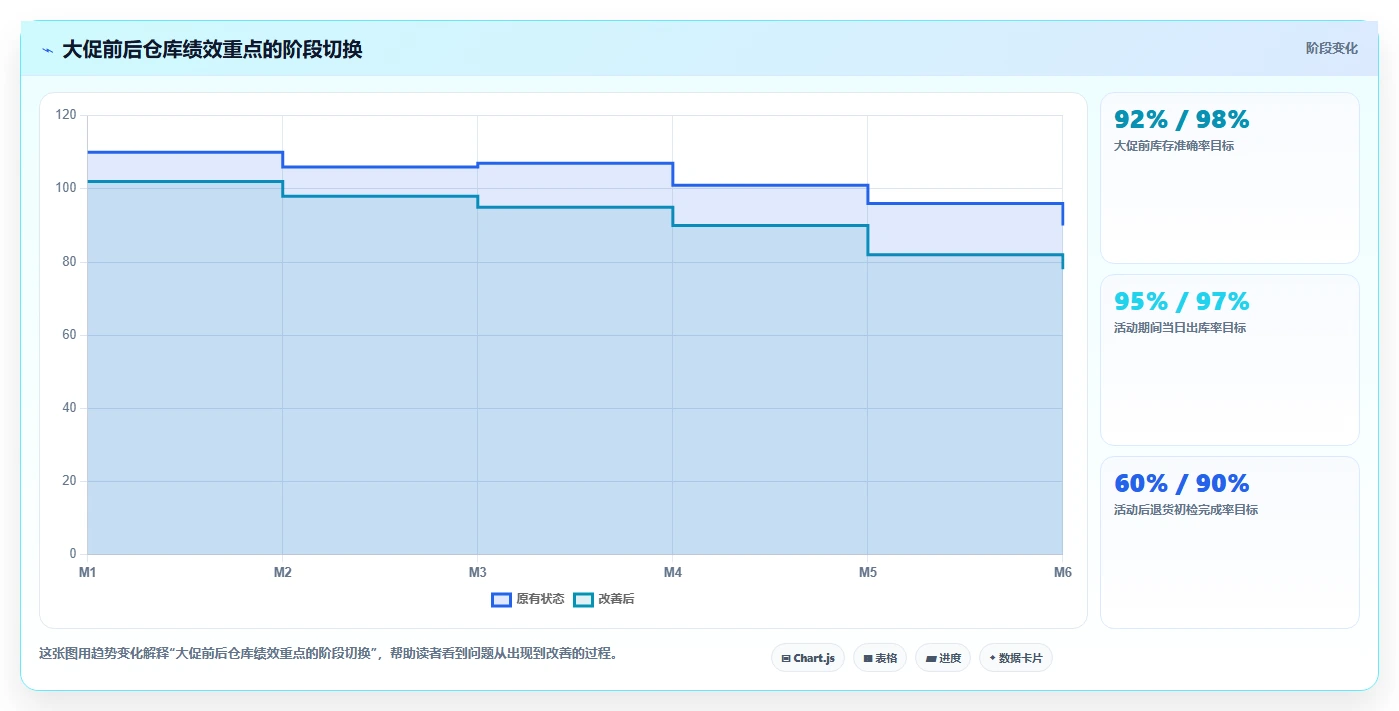Screen dimensions: 1399x711
Task: Click the M6 x-axis label
Action: [1062, 572]
